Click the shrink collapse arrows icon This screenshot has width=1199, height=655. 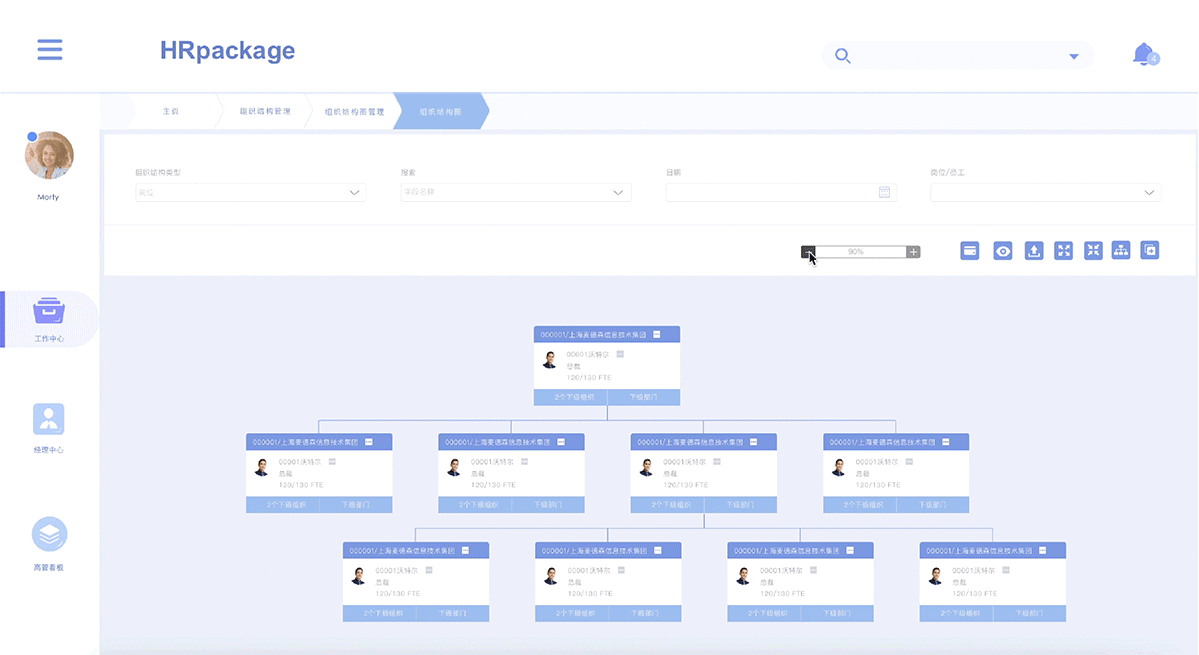[1093, 251]
